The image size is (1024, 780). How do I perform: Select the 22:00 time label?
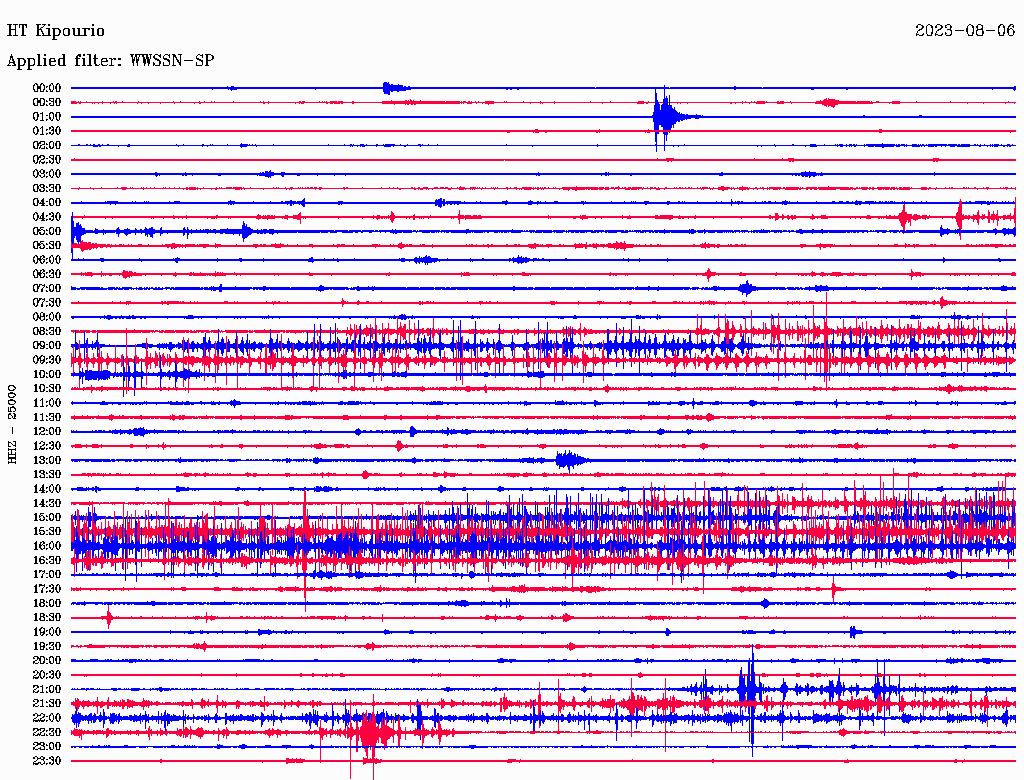click(x=47, y=719)
